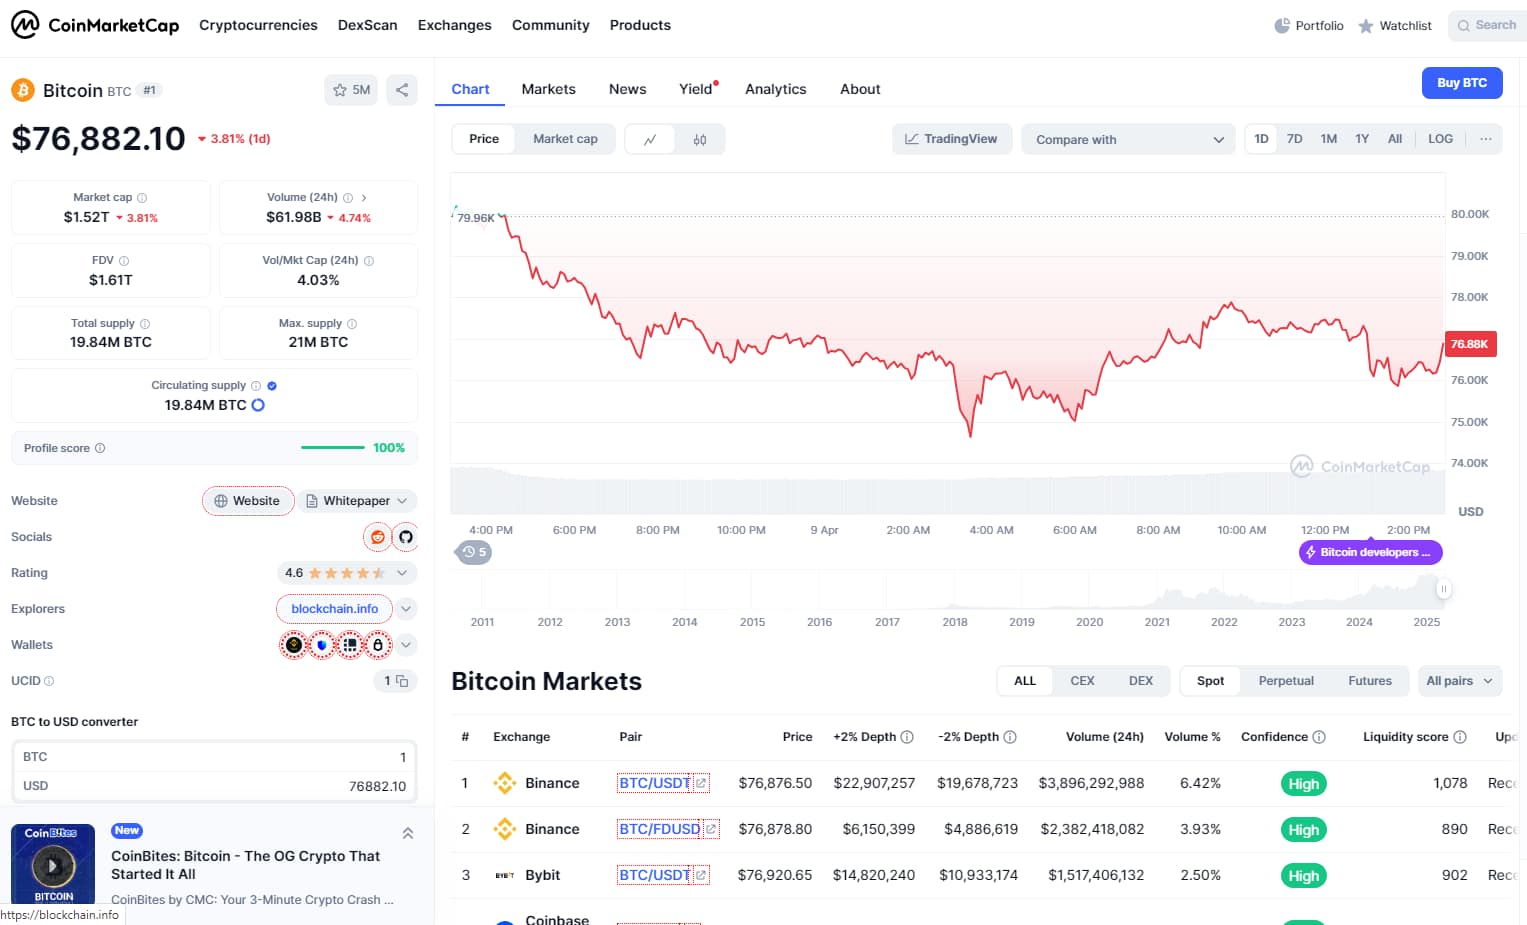Open the All pairs dropdown
The width and height of the screenshot is (1527, 925).
pyautogui.click(x=1459, y=680)
